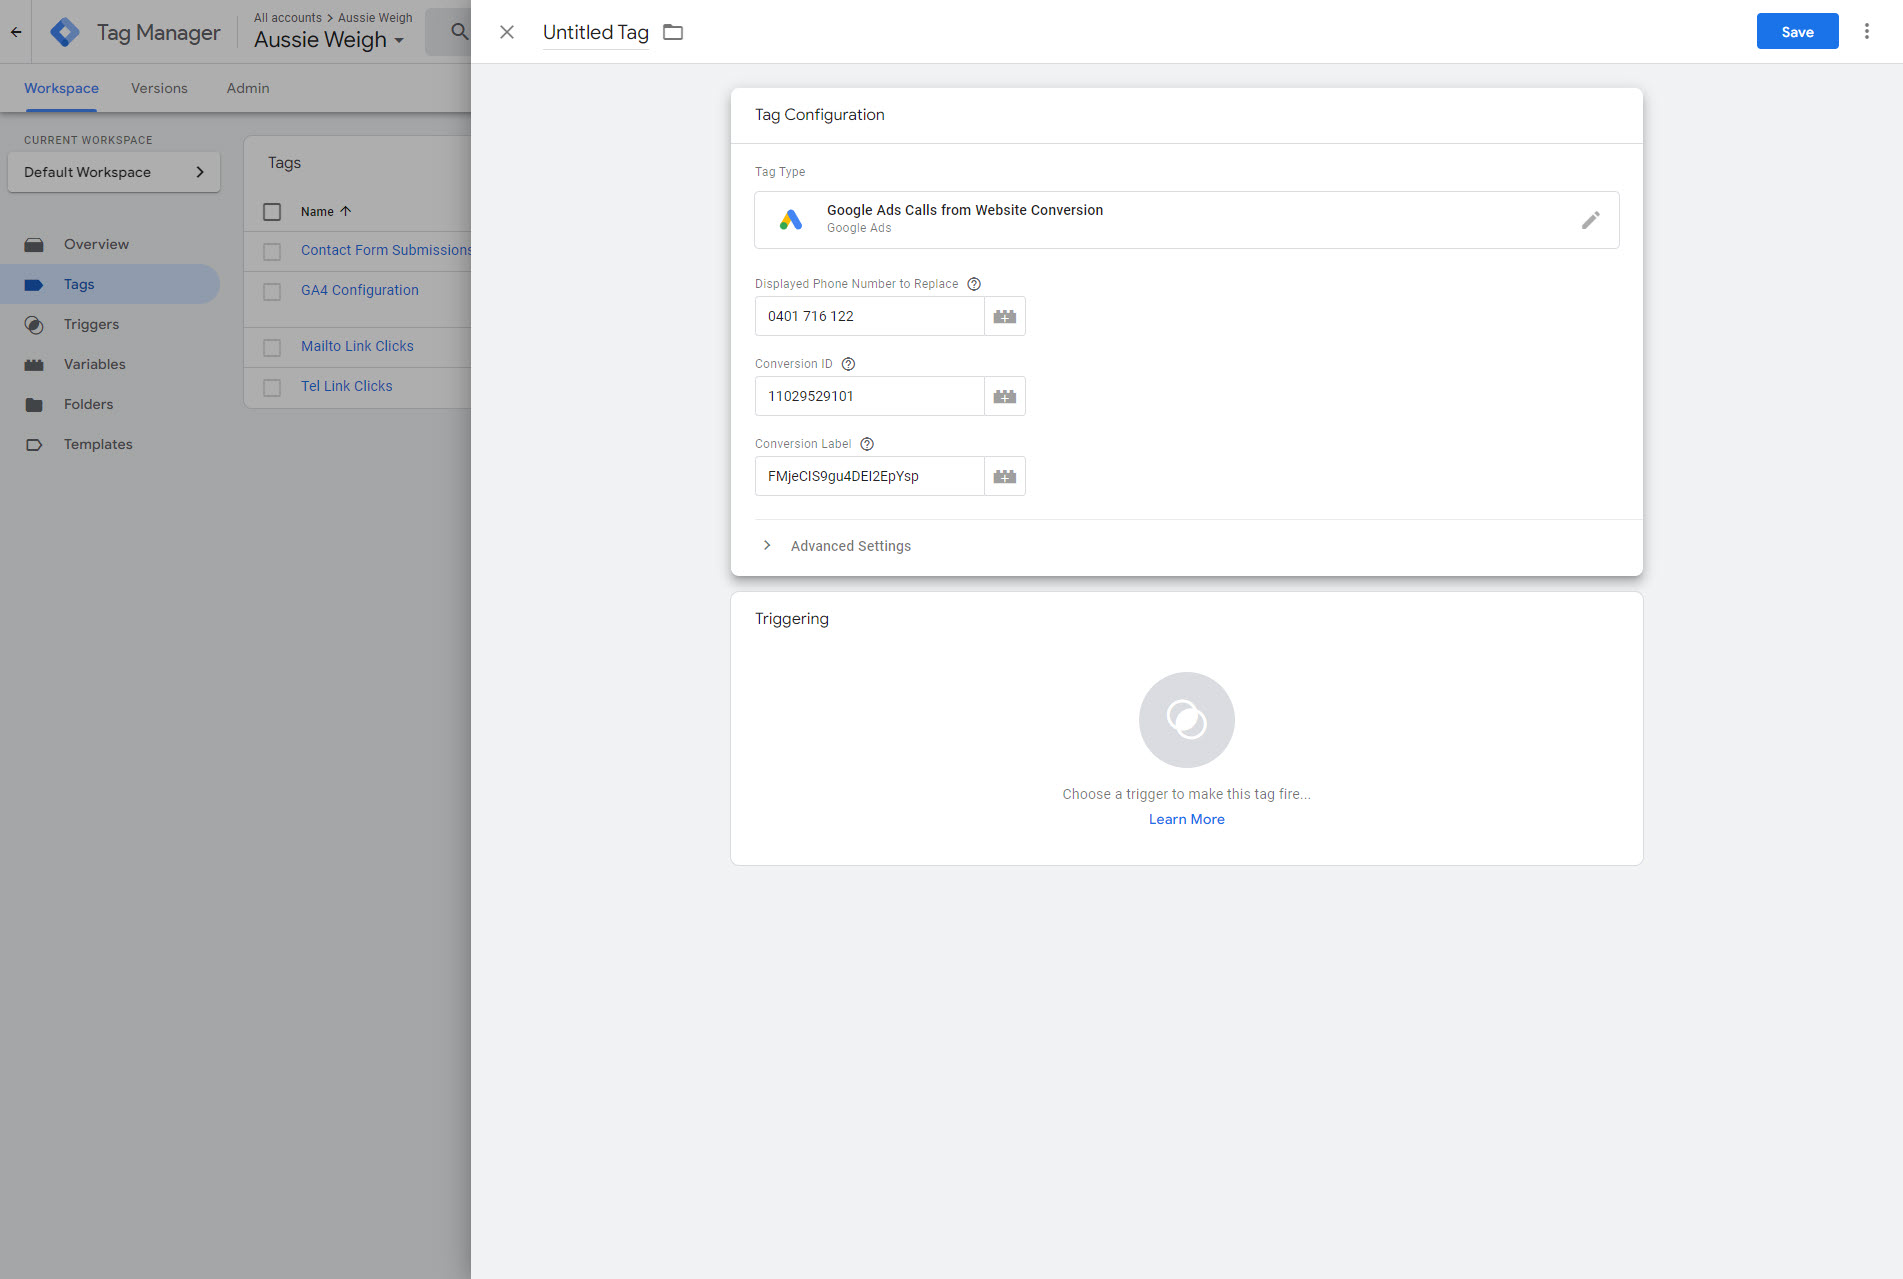Image resolution: width=1903 pixels, height=1279 pixels.
Task: Check the Contact Form Submissions checkbox
Action: pos(272,251)
